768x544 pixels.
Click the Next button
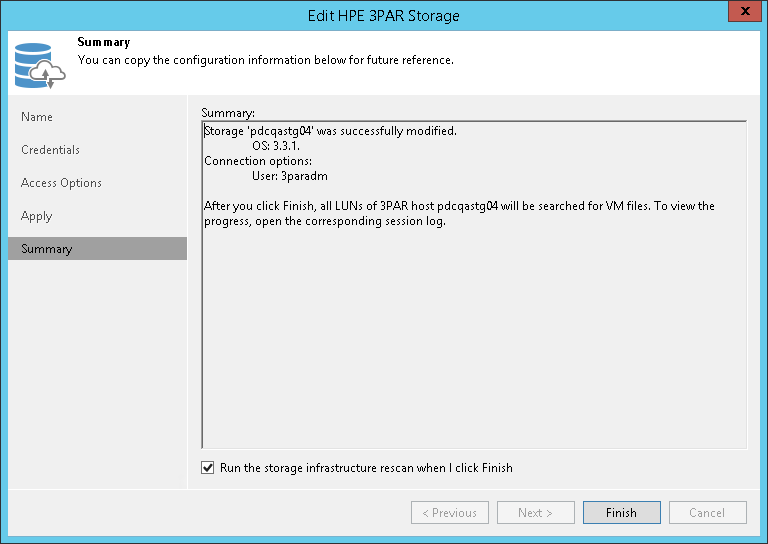point(535,512)
